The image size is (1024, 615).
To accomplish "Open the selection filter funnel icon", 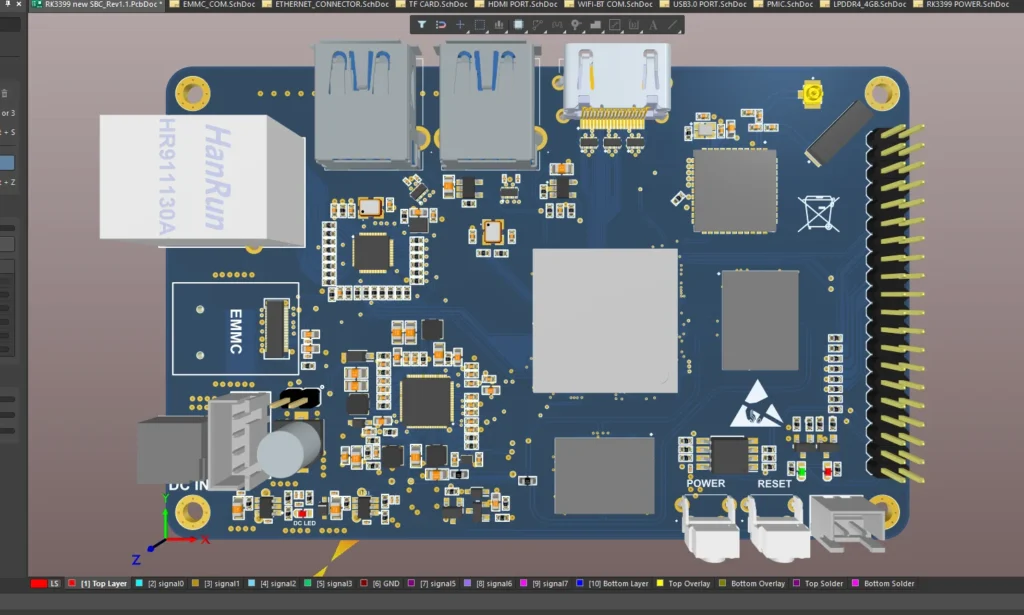I will pos(422,24).
